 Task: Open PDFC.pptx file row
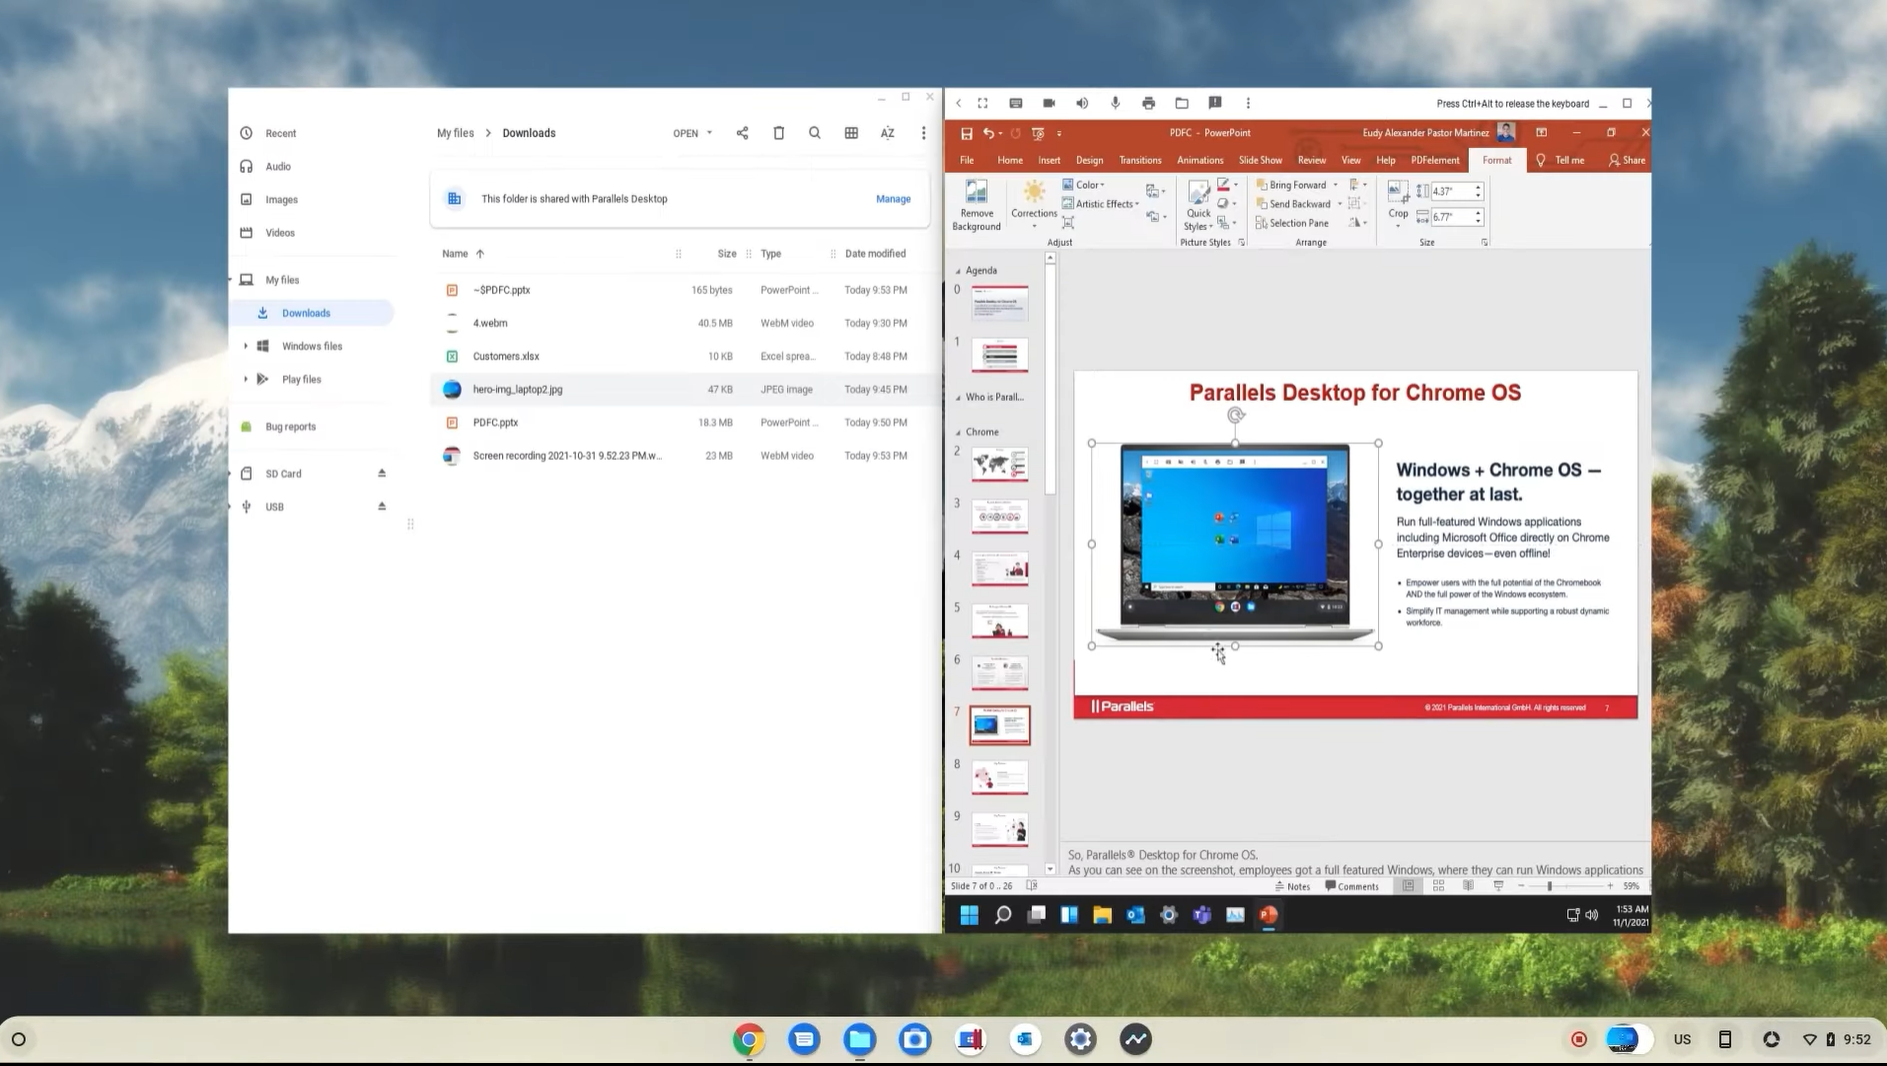coord(685,422)
